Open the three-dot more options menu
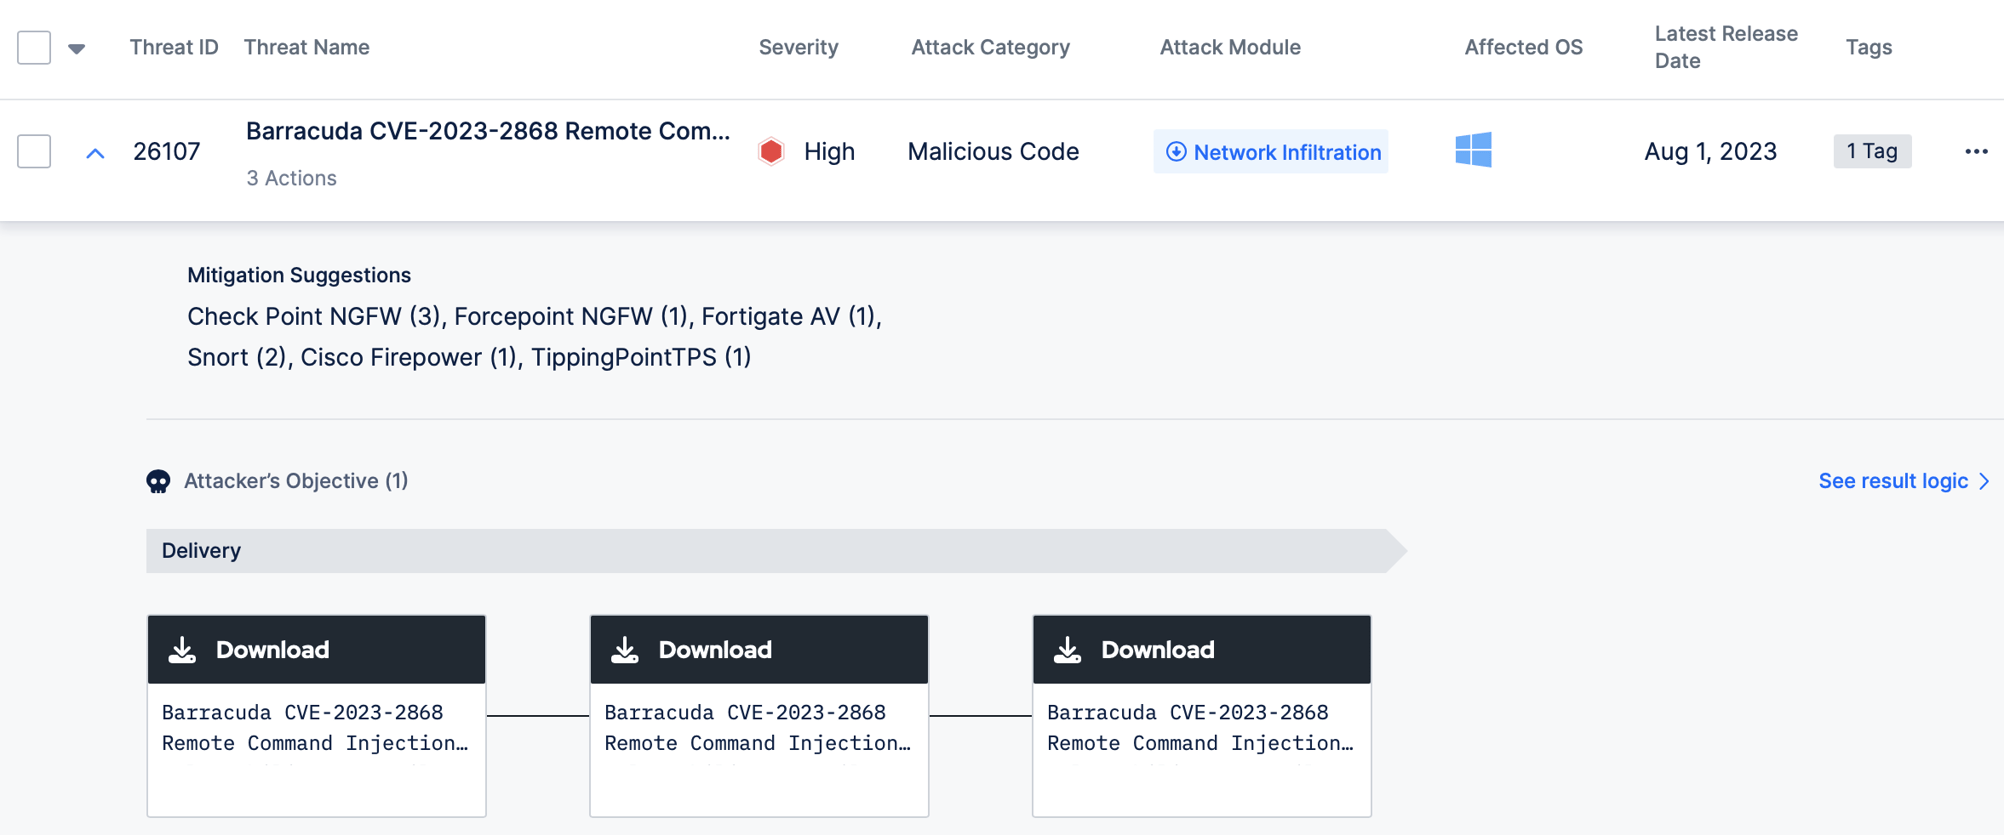 pos(1976,151)
